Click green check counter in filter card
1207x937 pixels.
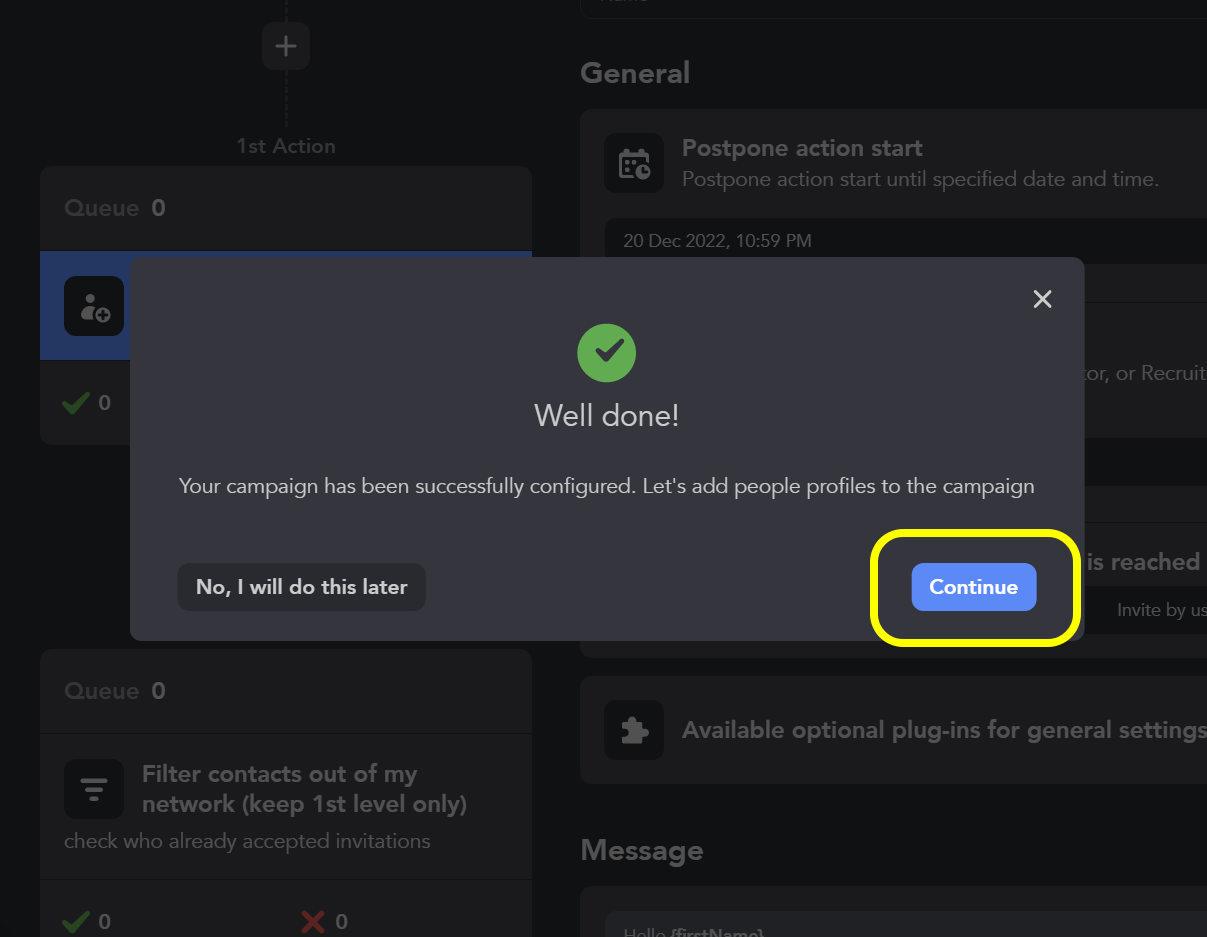77,921
